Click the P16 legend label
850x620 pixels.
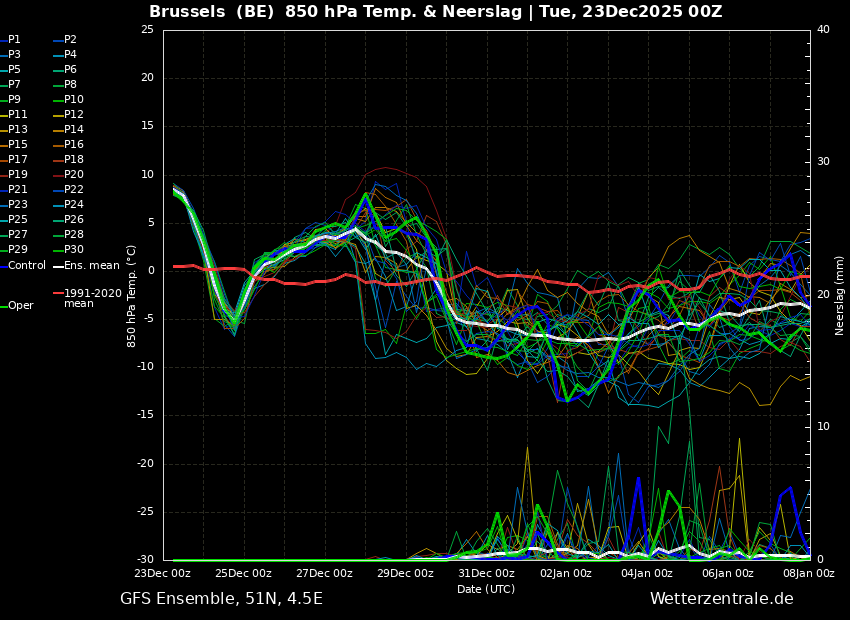(74, 145)
